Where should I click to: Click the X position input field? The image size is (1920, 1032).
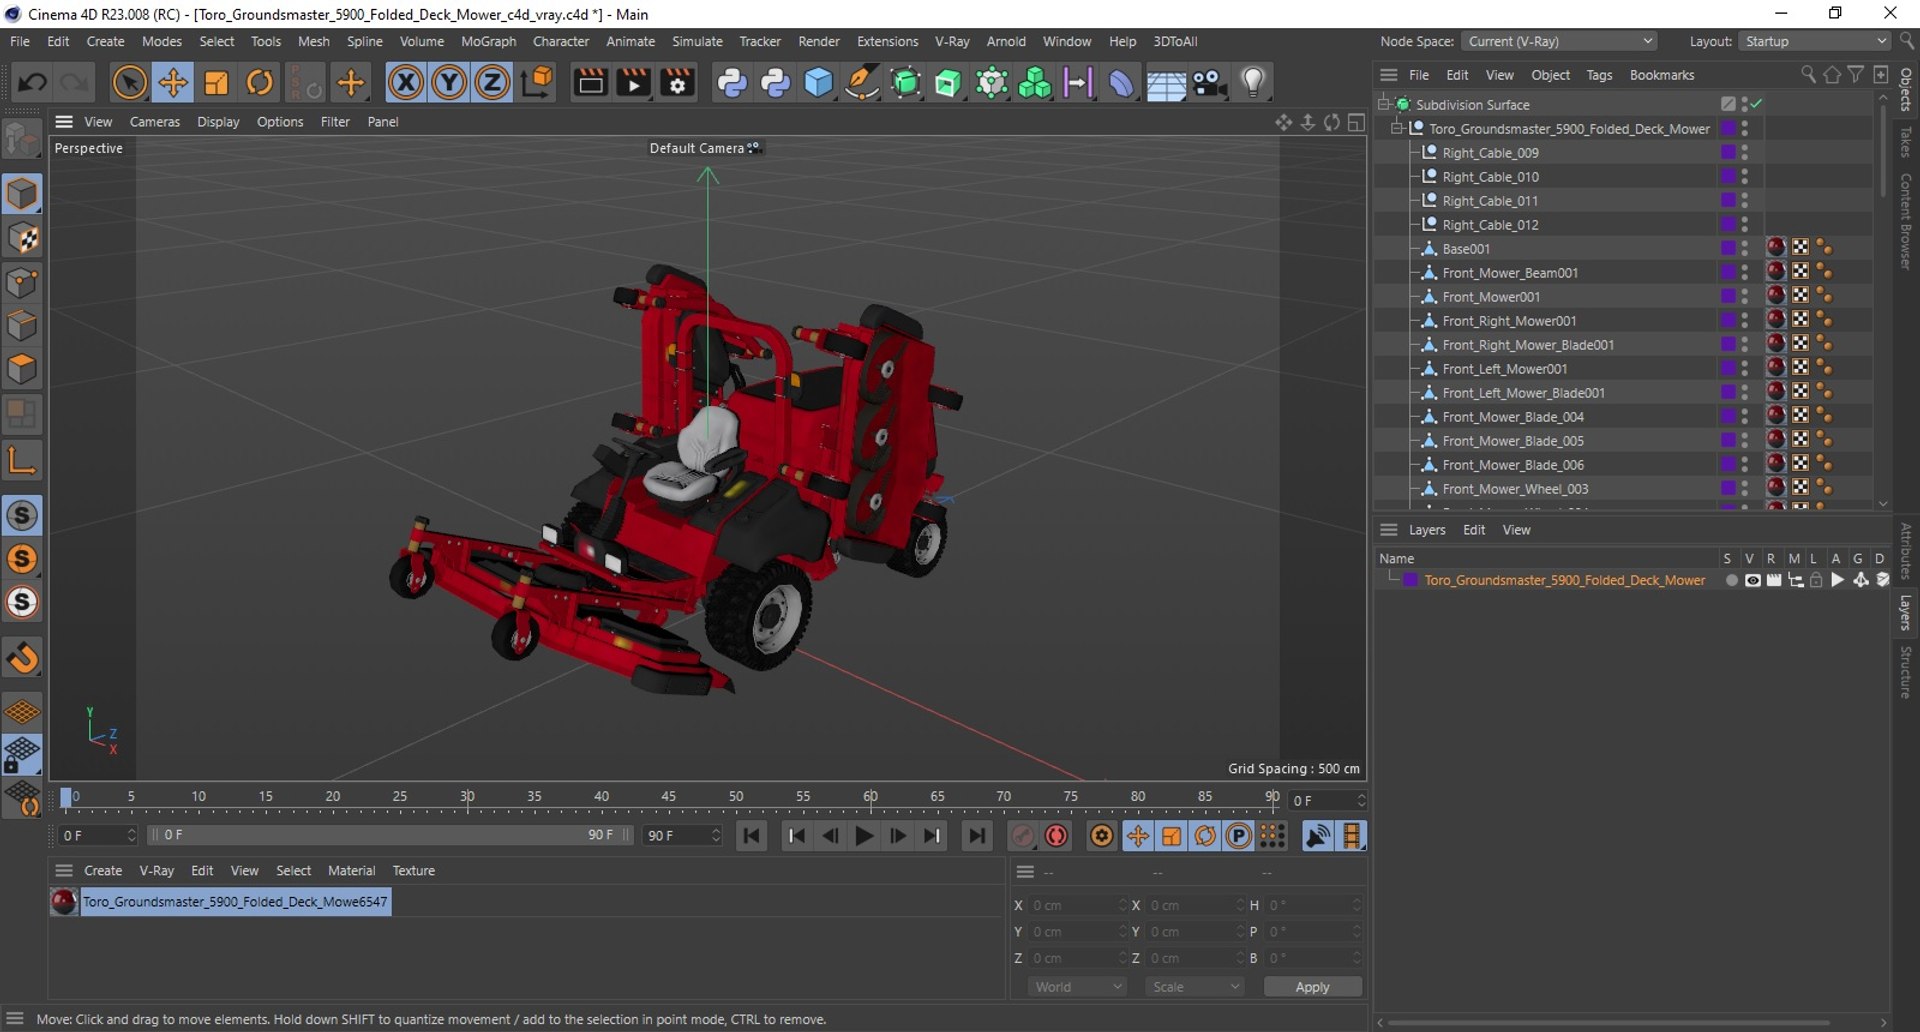(1076, 905)
